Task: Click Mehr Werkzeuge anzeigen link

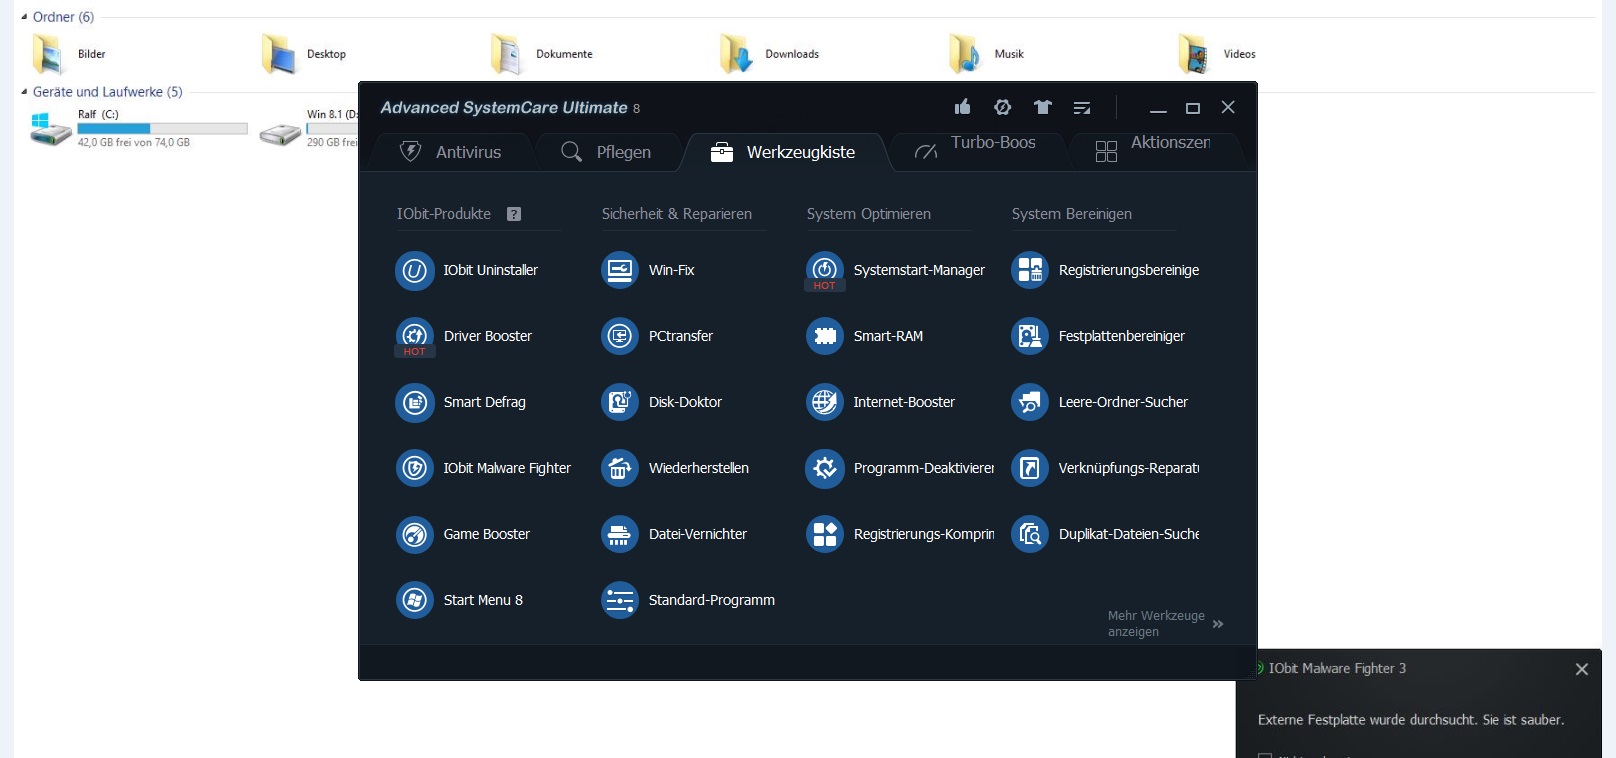Action: click(x=1165, y=624)
